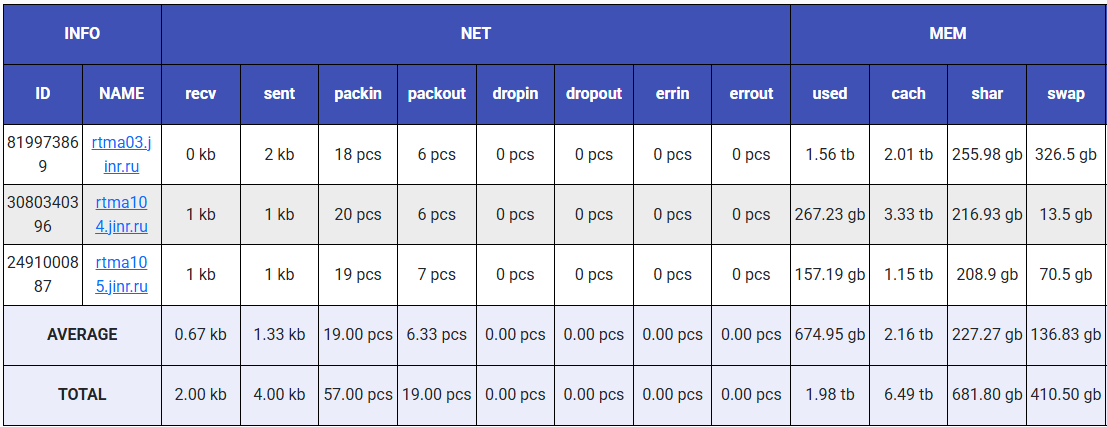The image size is (1107, 427).
Task: Click the NET group header
Action: tap(475, 33)
